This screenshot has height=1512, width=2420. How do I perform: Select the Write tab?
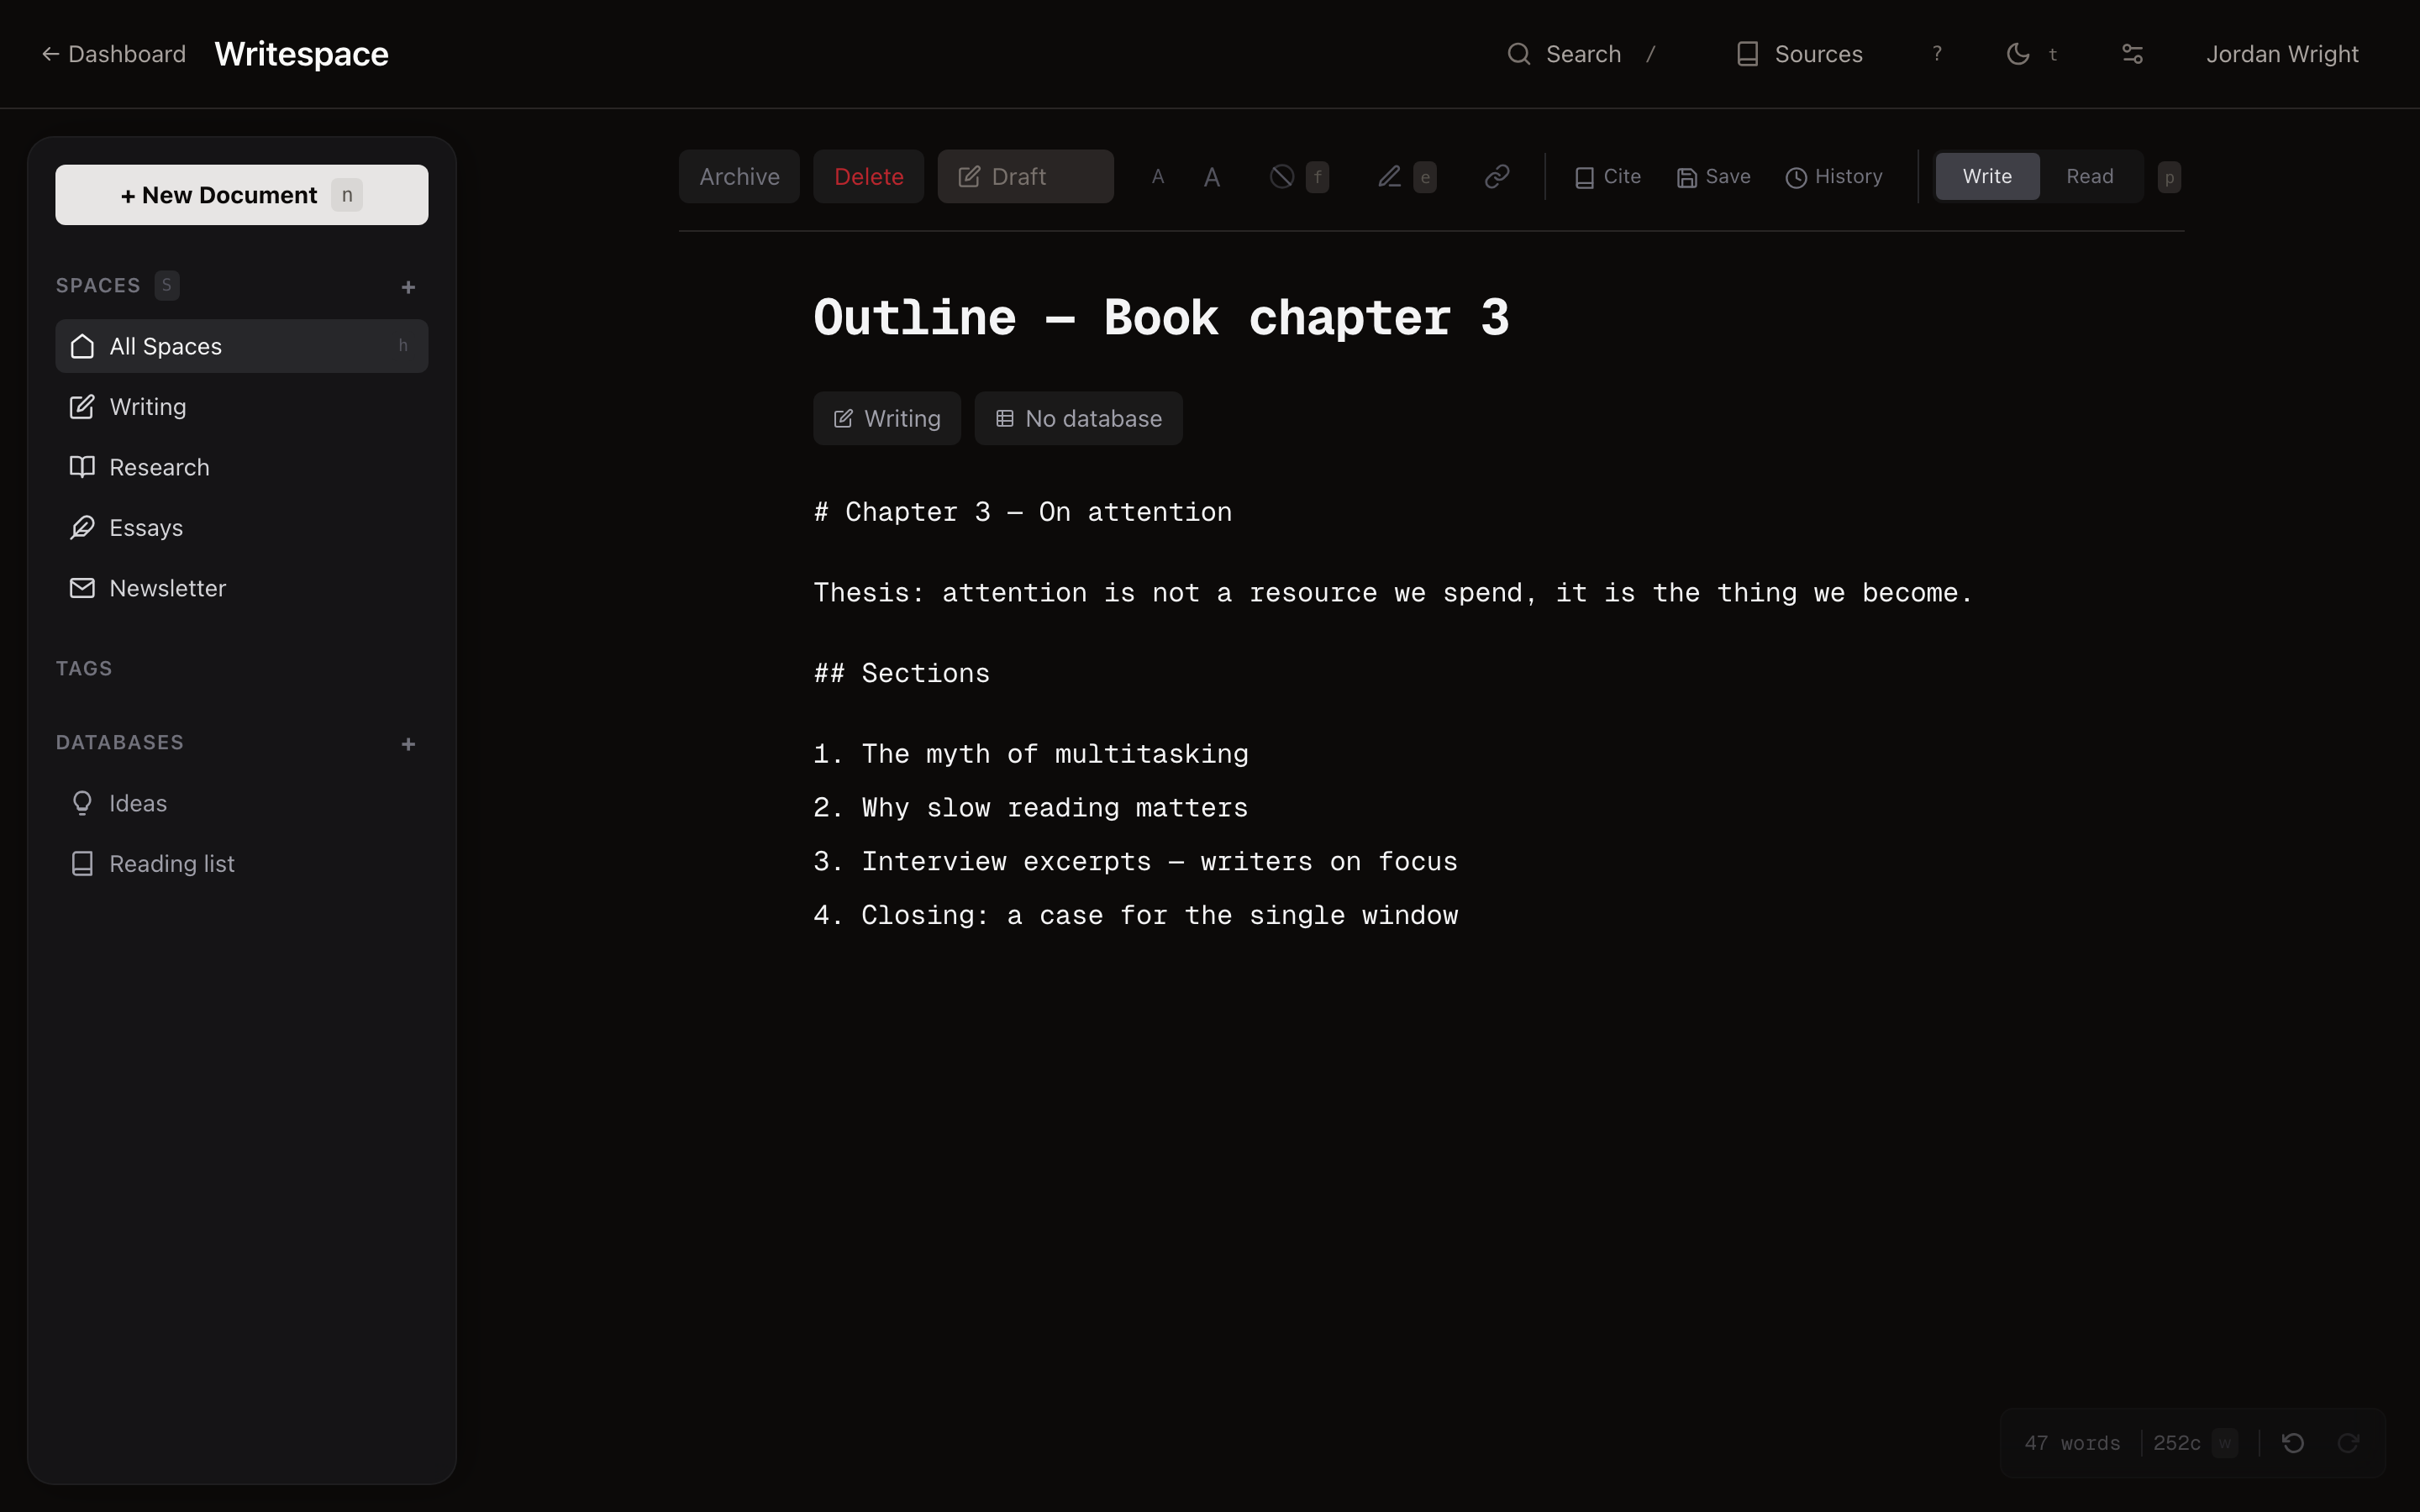(x=1986, y=176)
